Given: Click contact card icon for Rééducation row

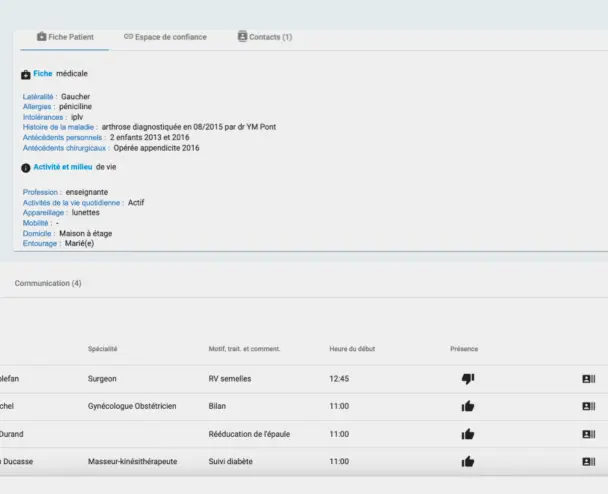Looking at the screenshot, I should 588,434.
